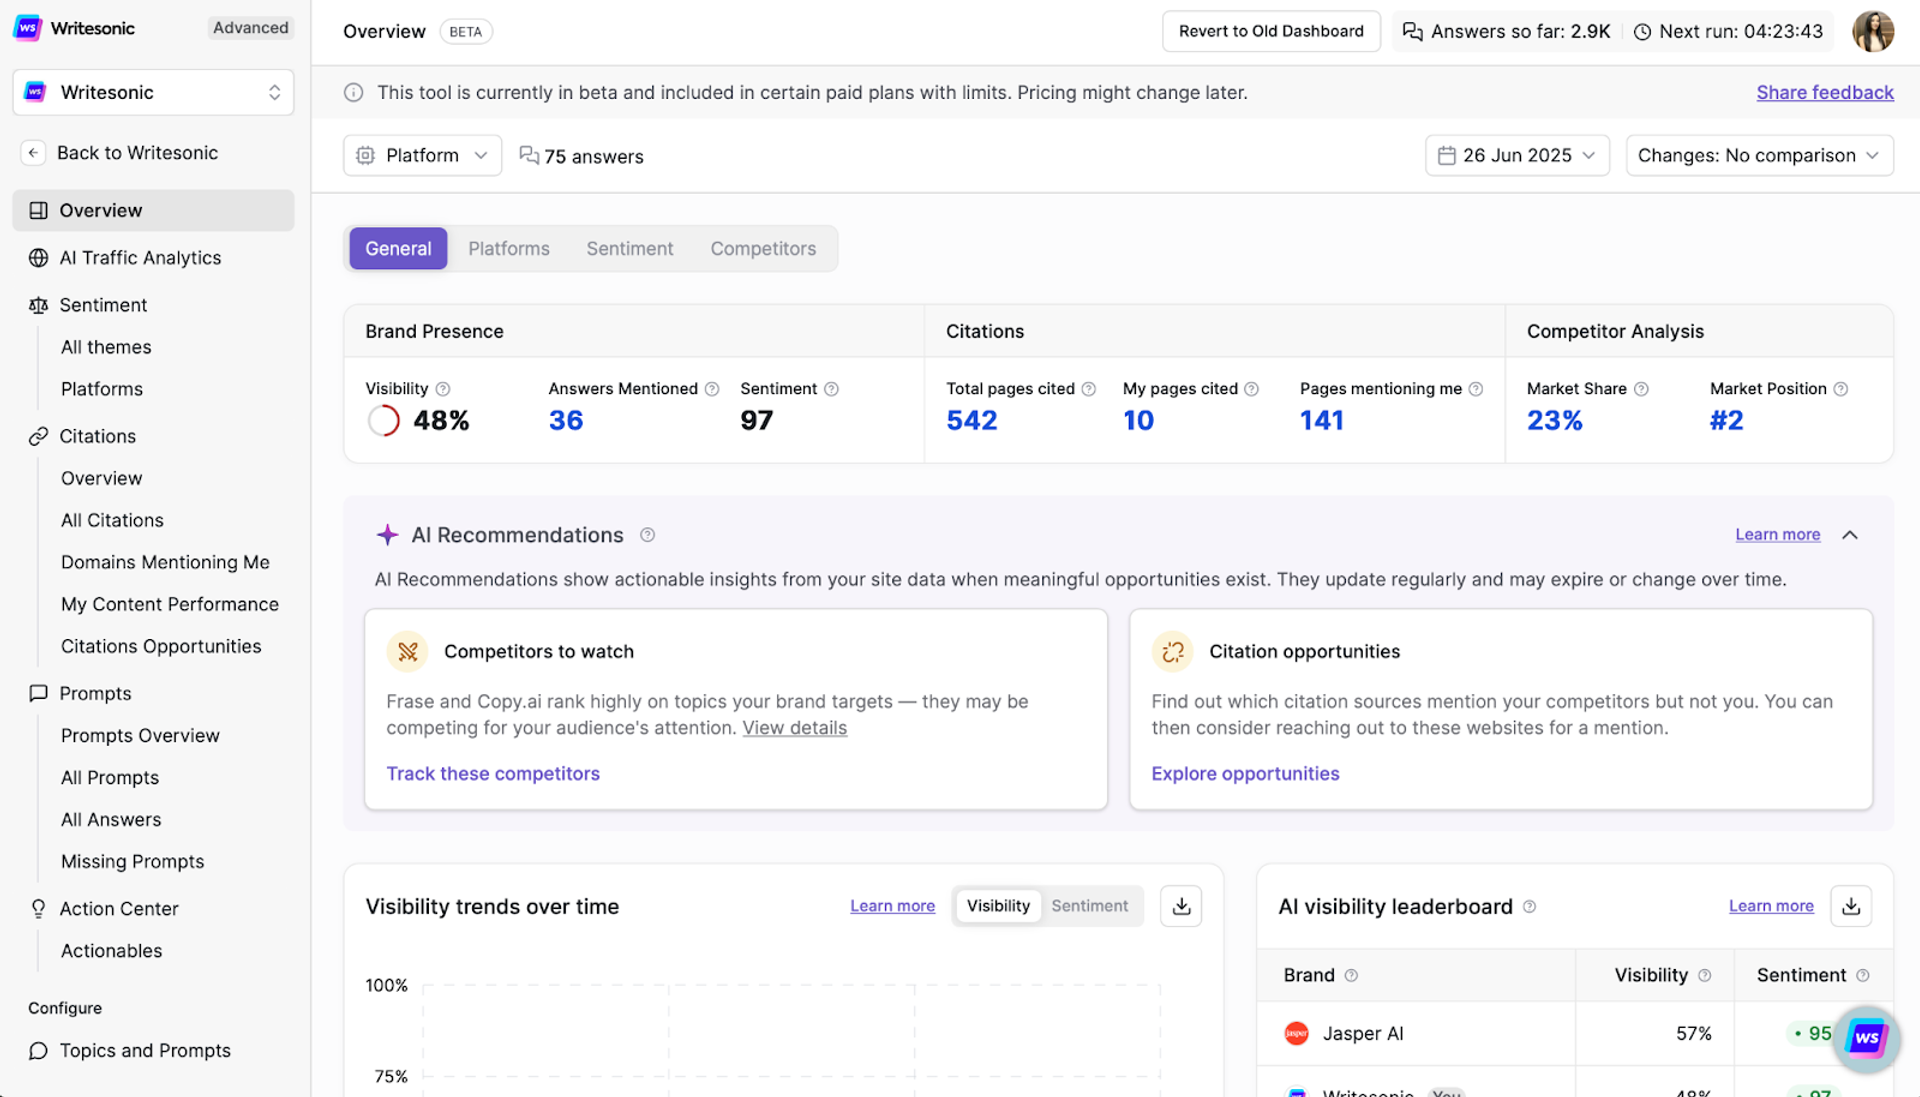The image size is (1920, 1097).
Task: Open Overview in the sidebar
Action: pyautogui.click(x=153, y=211)
